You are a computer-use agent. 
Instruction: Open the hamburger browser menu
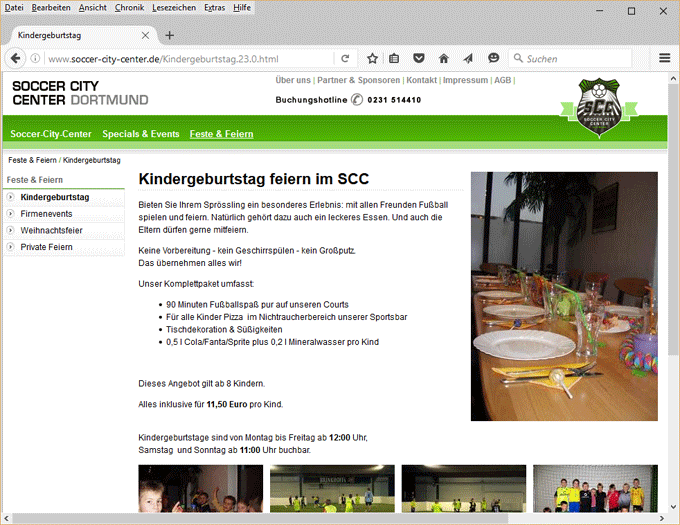tap(664, 58)
